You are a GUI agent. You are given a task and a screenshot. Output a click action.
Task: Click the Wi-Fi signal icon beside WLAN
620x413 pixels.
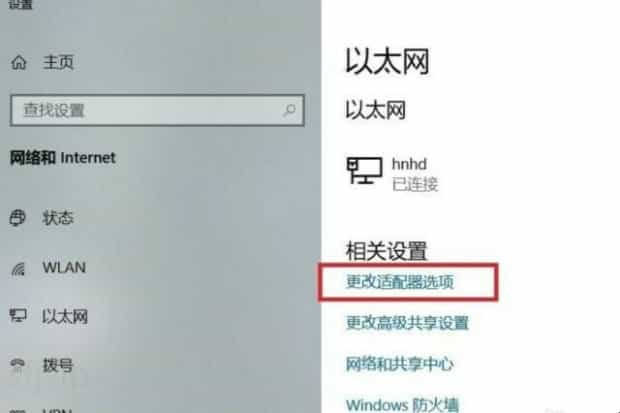pos(18,268)
